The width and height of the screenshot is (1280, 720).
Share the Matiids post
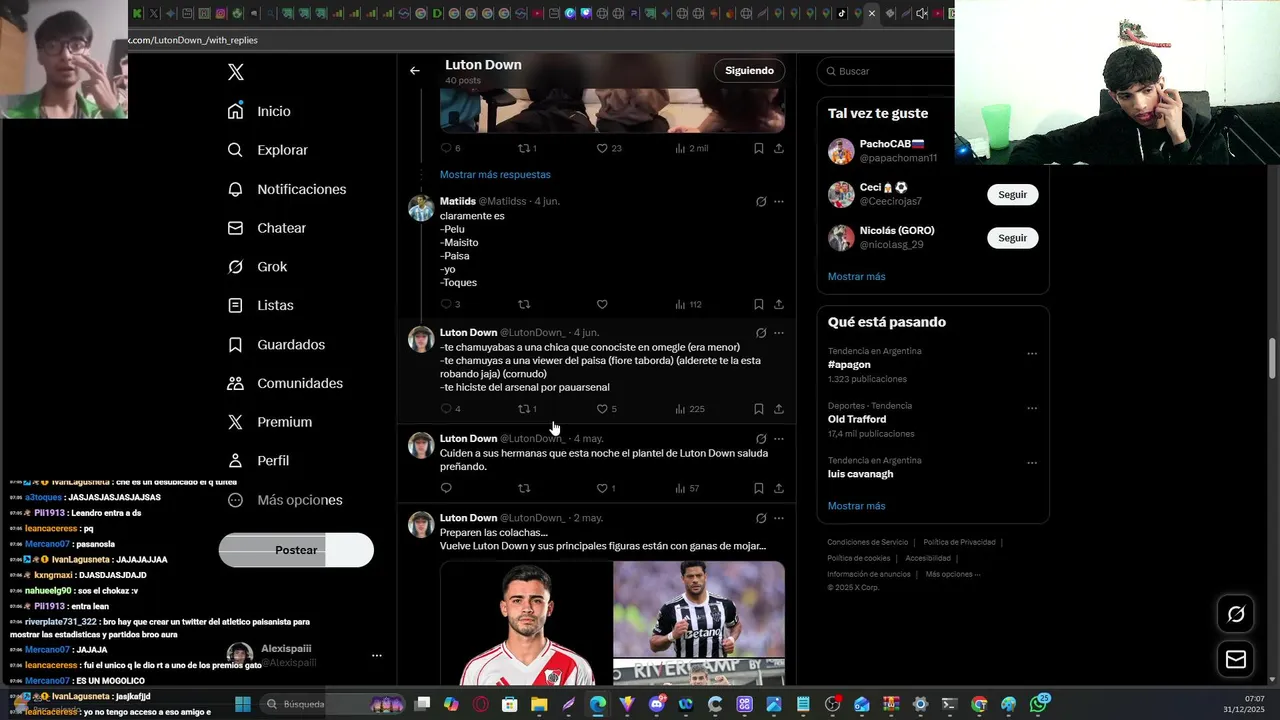point(779,304)
